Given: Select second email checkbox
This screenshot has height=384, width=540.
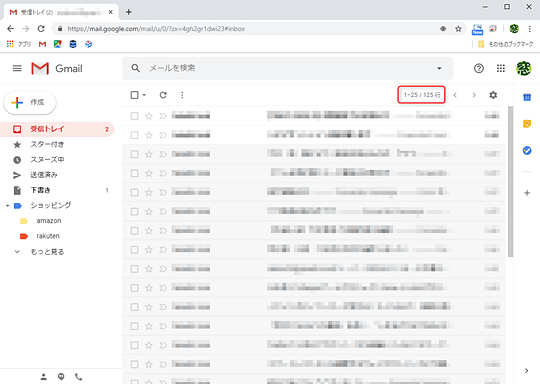Looking at the screenshot, I should click(x=134, y=135).
